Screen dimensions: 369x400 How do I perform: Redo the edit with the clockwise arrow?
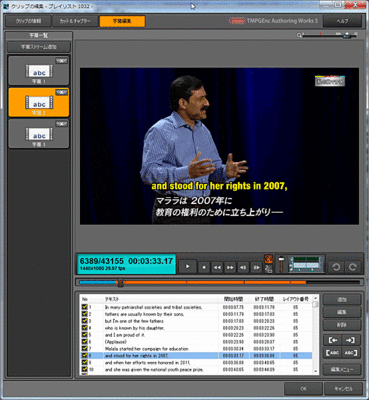pyautogui.click(x=352, y=267)
